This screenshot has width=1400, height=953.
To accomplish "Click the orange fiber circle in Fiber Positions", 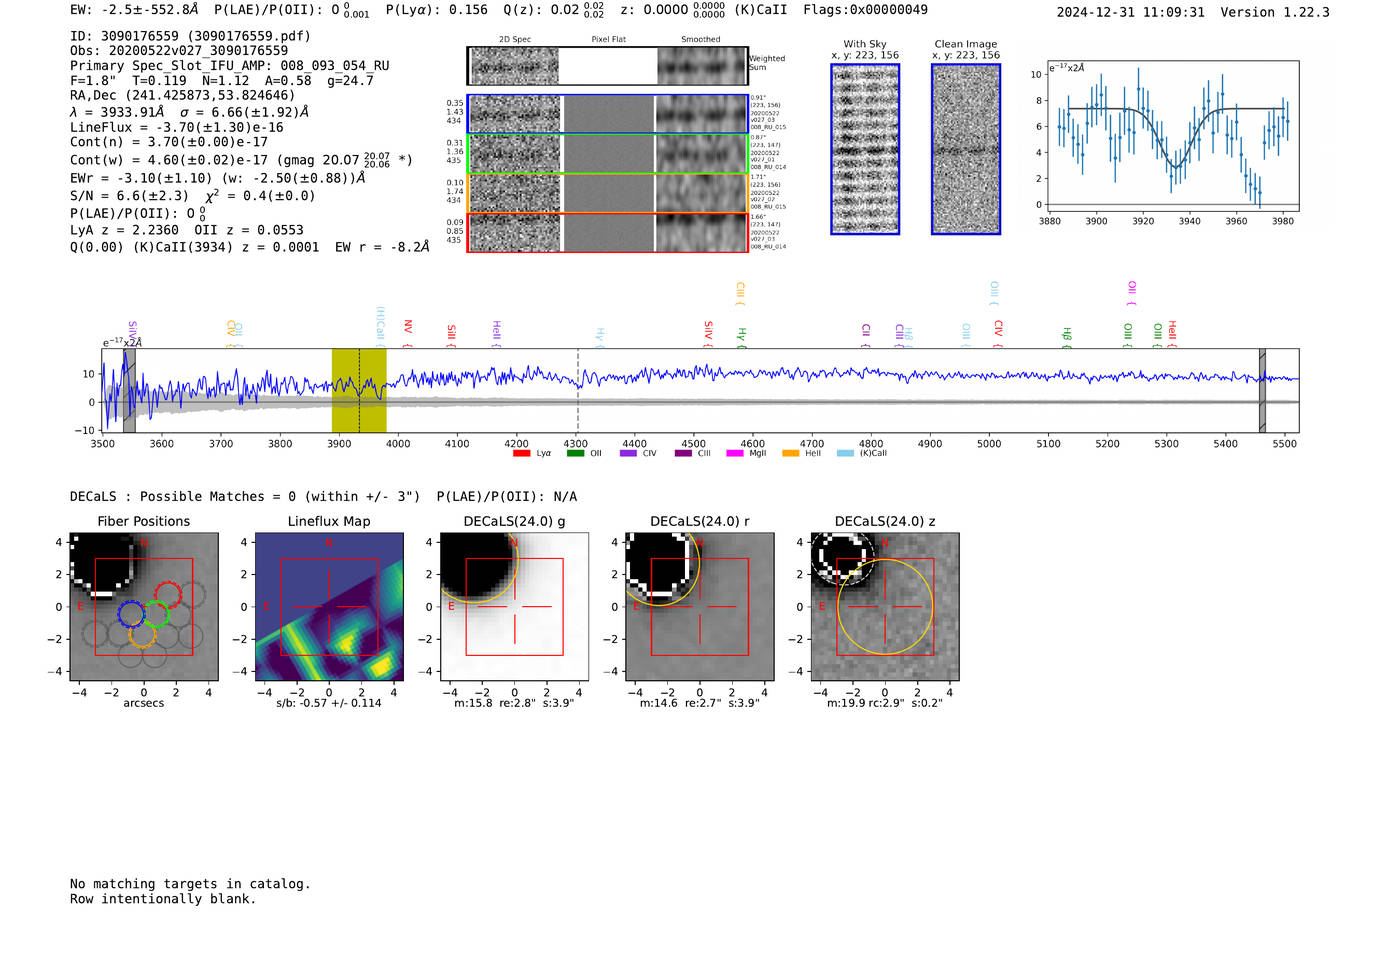I will [x=143, y=634].
